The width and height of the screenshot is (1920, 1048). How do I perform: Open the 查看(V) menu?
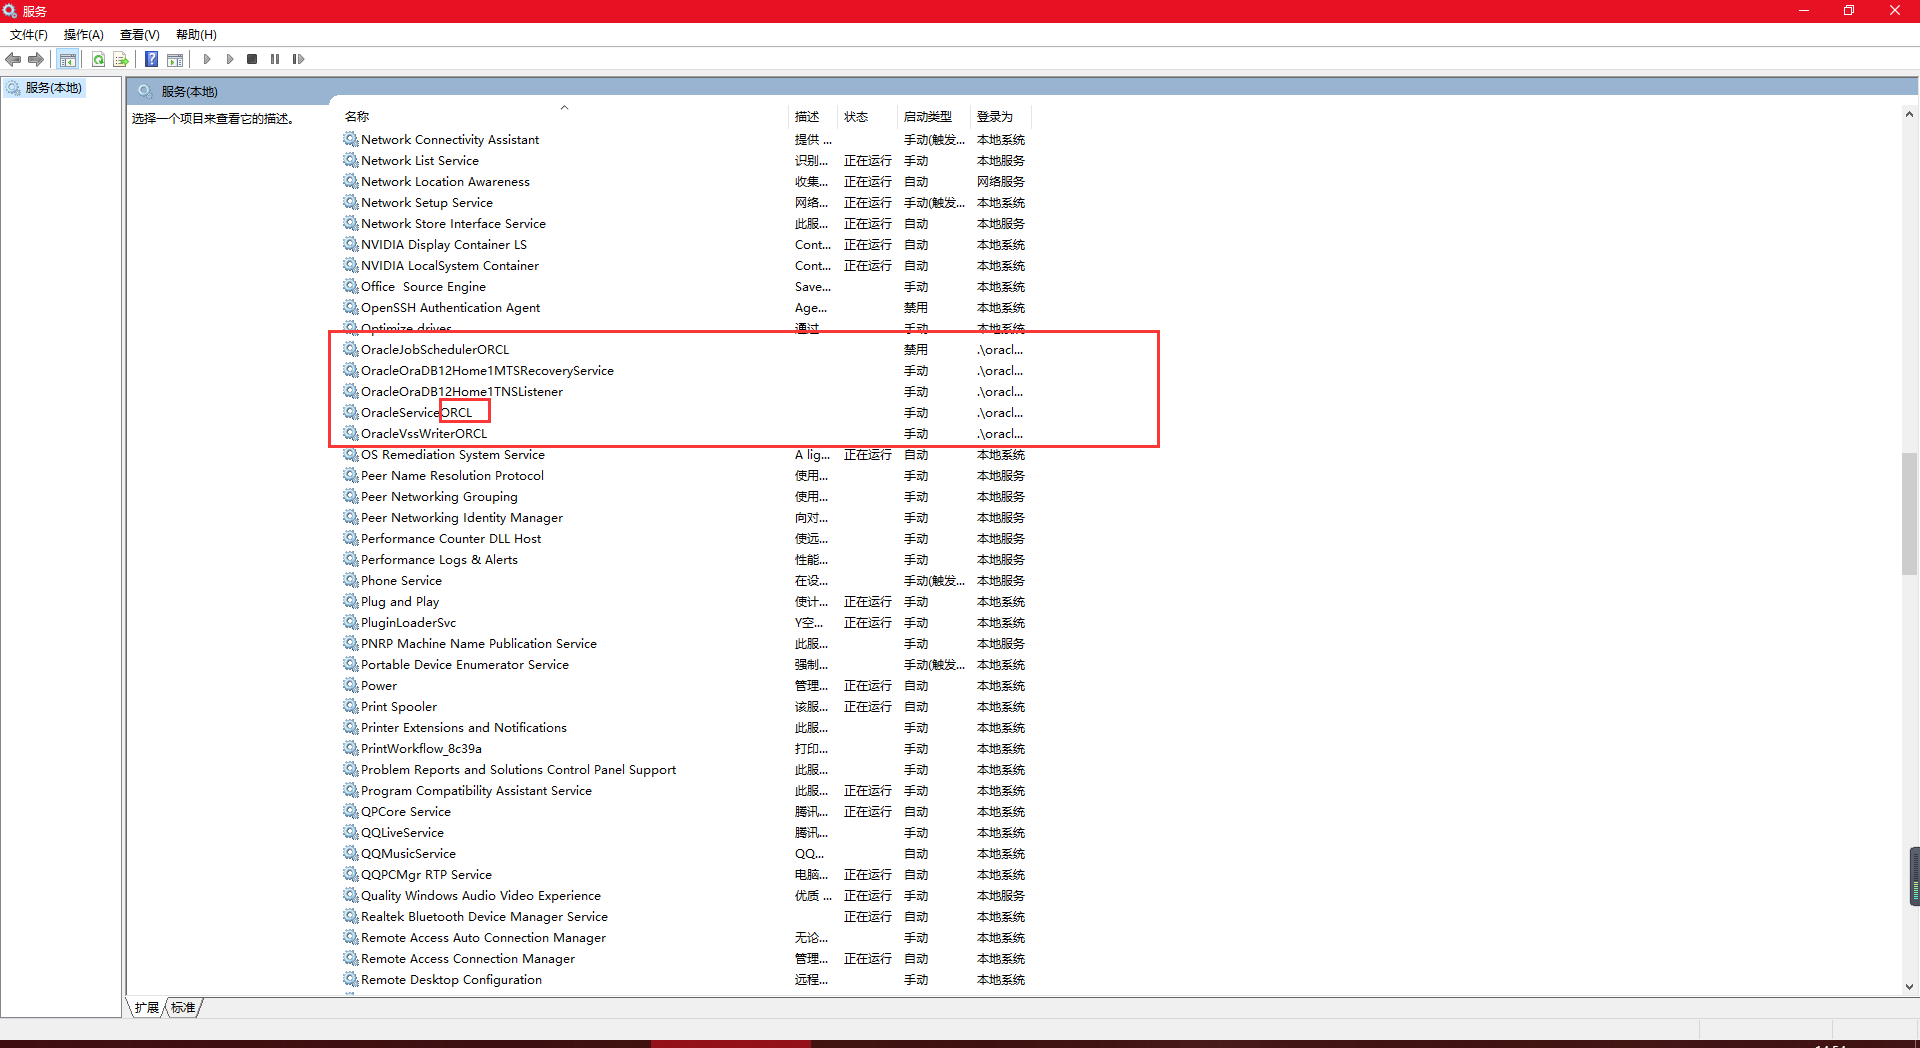point(138,34)
